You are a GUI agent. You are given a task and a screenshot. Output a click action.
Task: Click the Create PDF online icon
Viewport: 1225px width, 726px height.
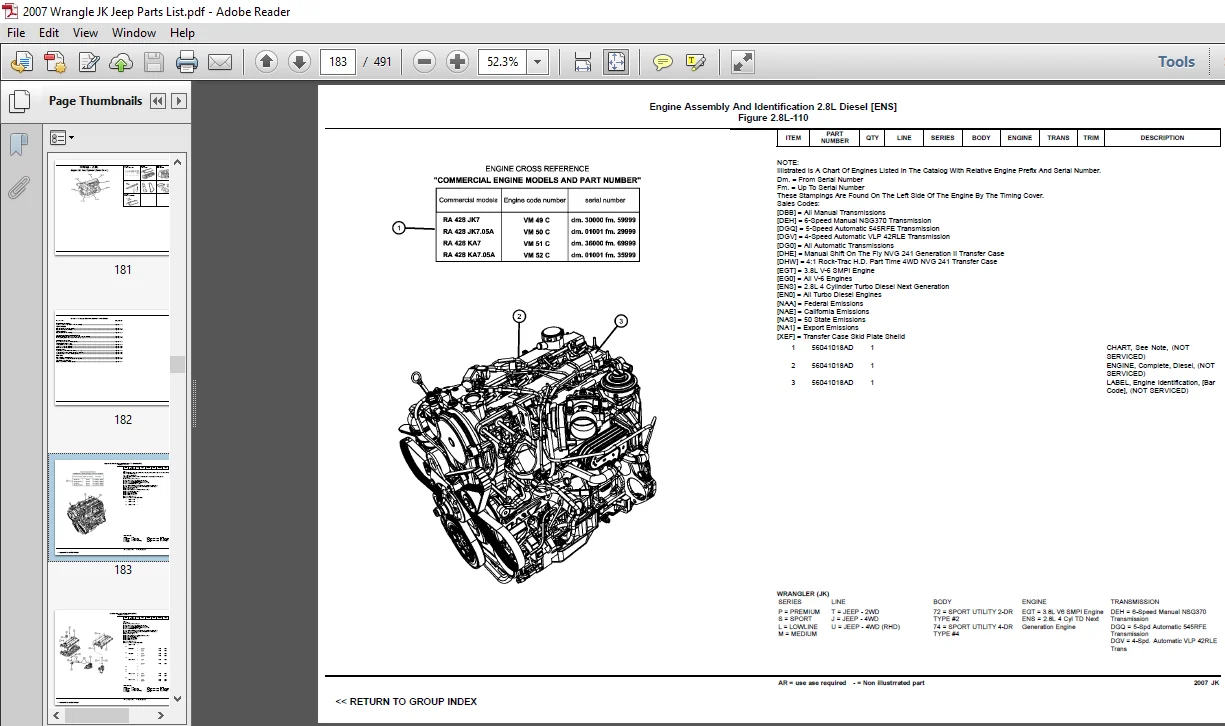[x=54, y=62]
